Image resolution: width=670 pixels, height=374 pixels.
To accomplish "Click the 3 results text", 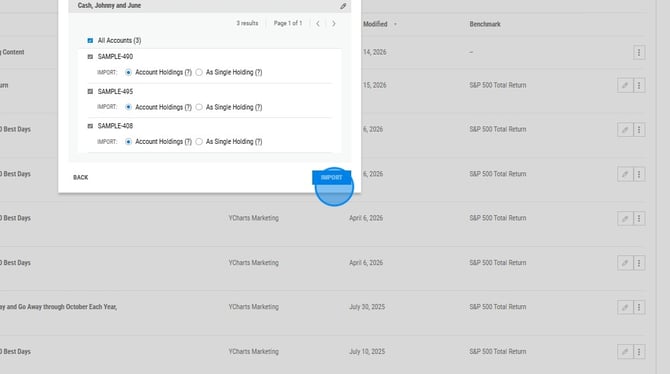I will [247, 23].
